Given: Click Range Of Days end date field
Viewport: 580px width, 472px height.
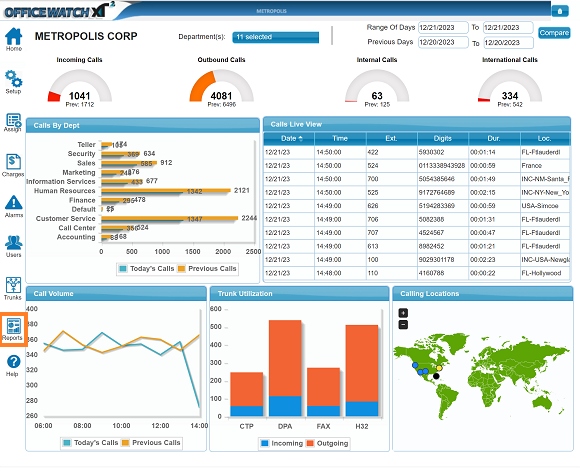Looking at the screenshot, I should pyautogui.click(x=508, y=27).
